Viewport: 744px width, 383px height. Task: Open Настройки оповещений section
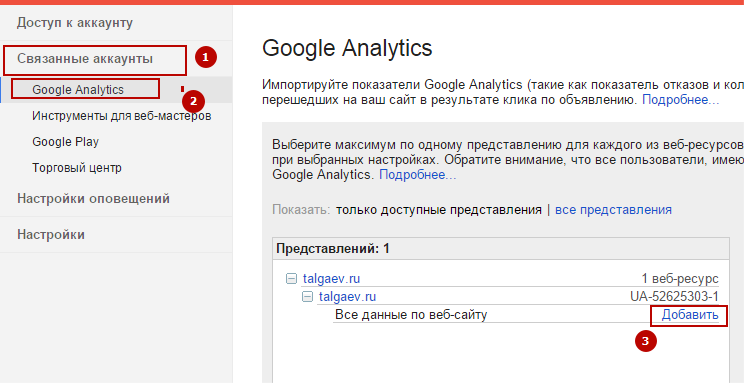pos(93,198)
